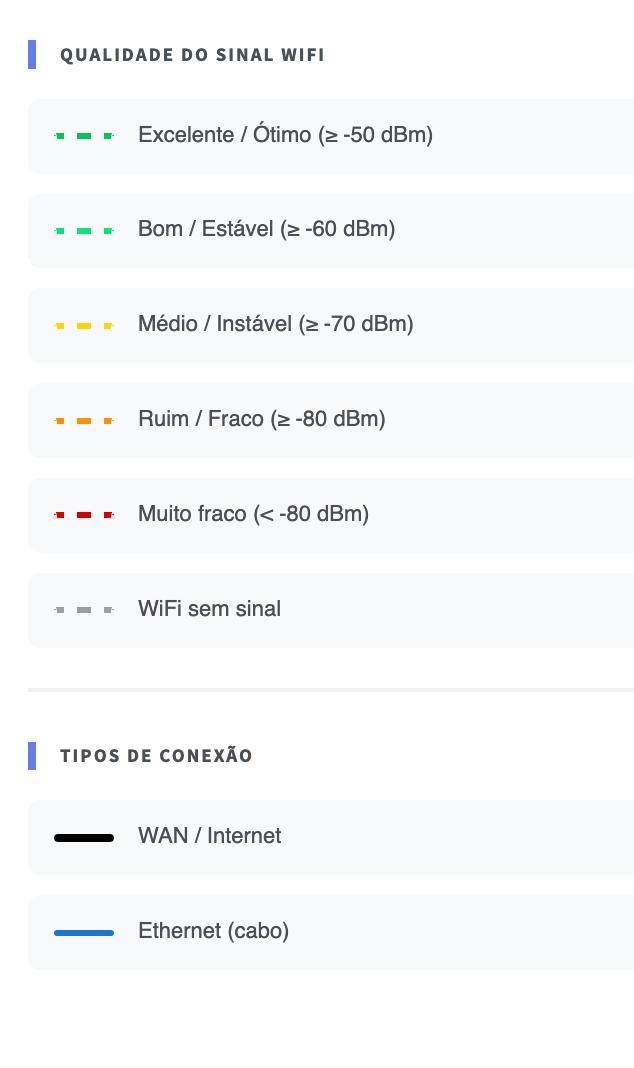The height and width of the screenshot is (1068, 634).
Task: Click the Excelente / Ótimo (≥ -50 dBm) label
Action: 285,135
